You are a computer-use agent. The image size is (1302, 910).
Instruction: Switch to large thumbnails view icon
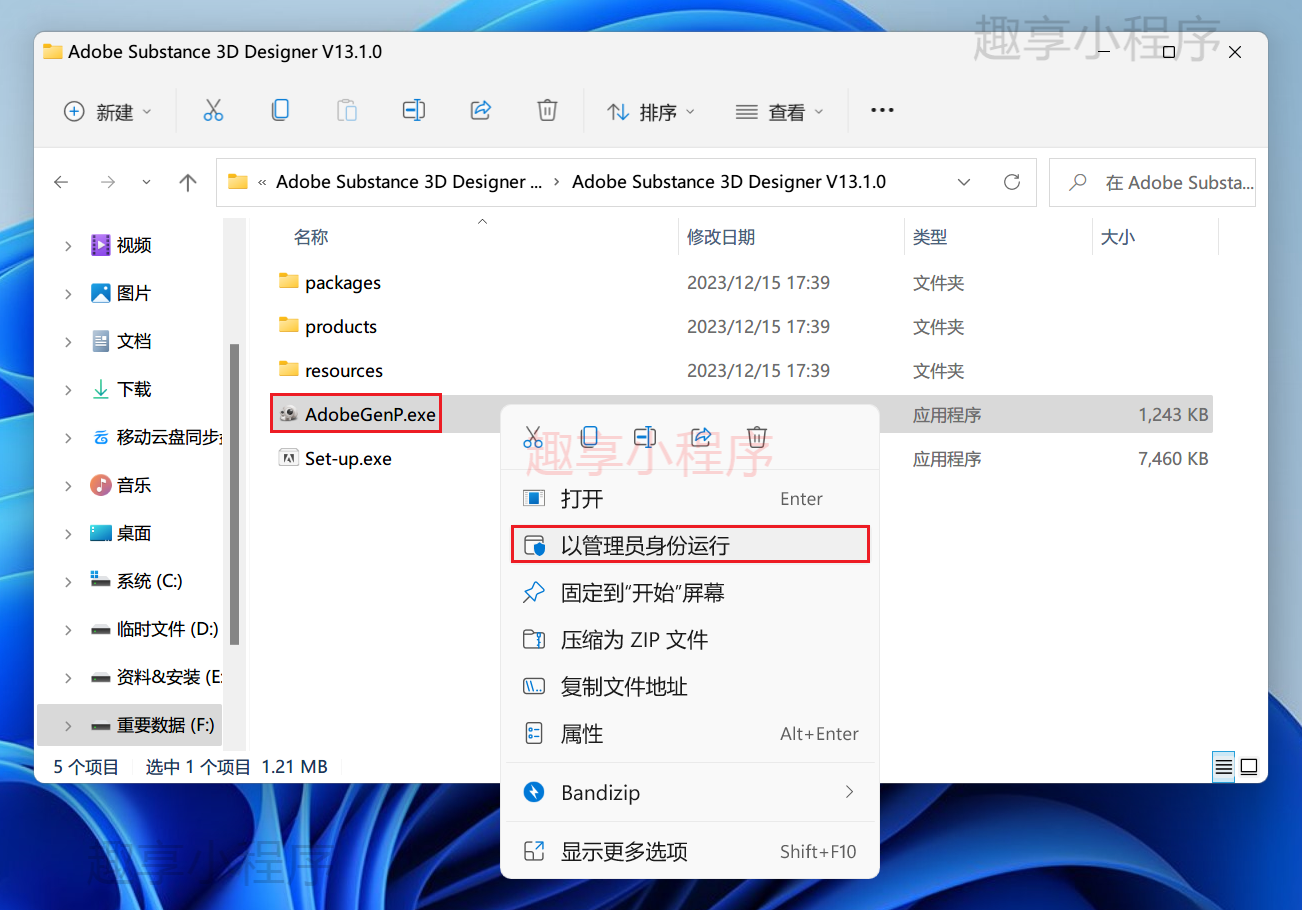point(1249,767)
